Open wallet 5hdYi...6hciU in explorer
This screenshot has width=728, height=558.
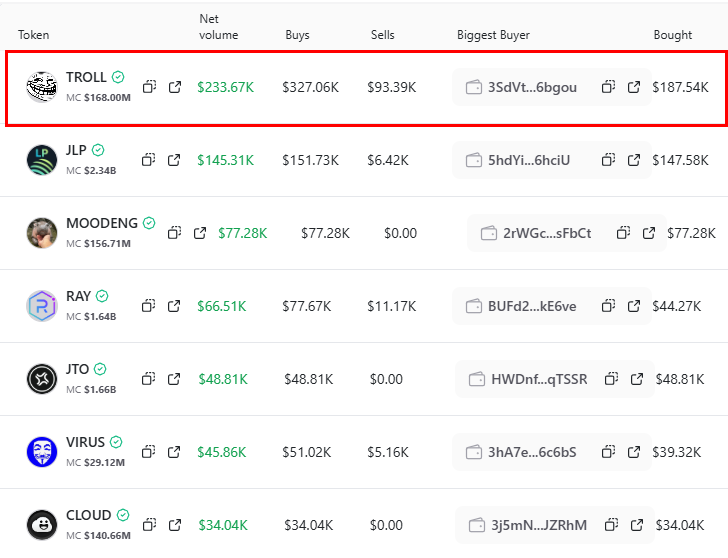pos(634,160)
